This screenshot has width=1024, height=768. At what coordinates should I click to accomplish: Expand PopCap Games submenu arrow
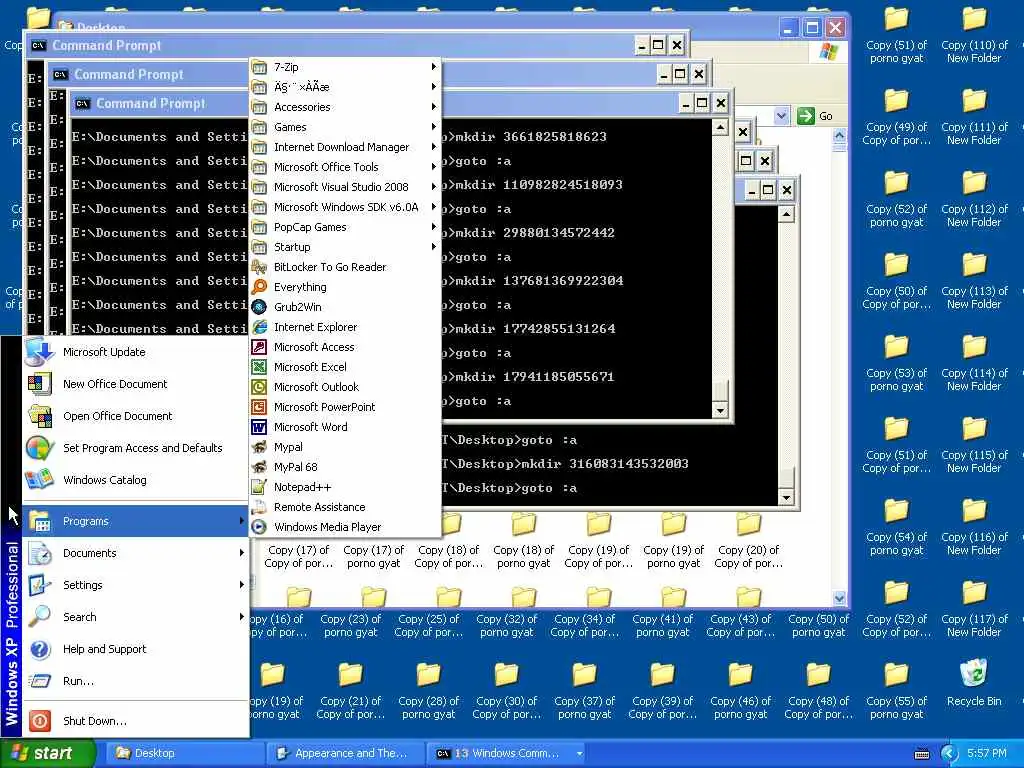click(433, 227)
